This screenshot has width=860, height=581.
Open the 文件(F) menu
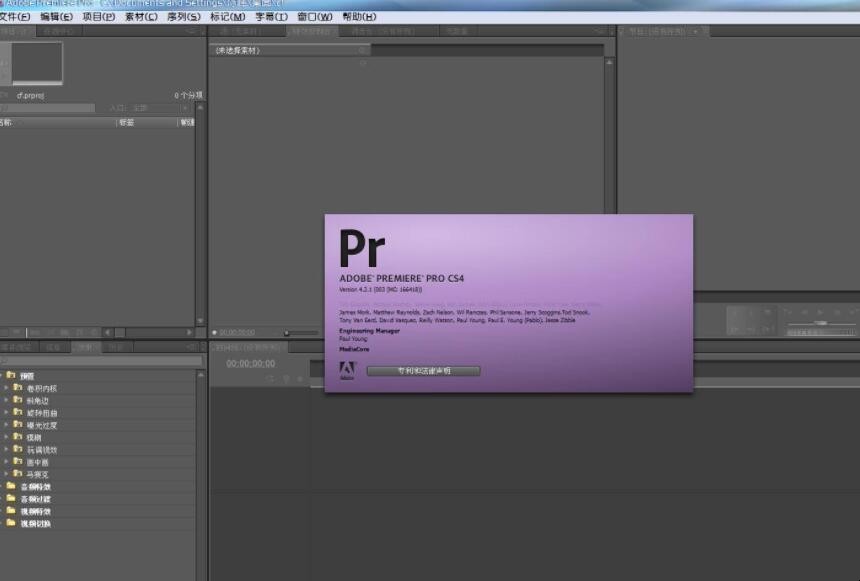coord(16,17)
